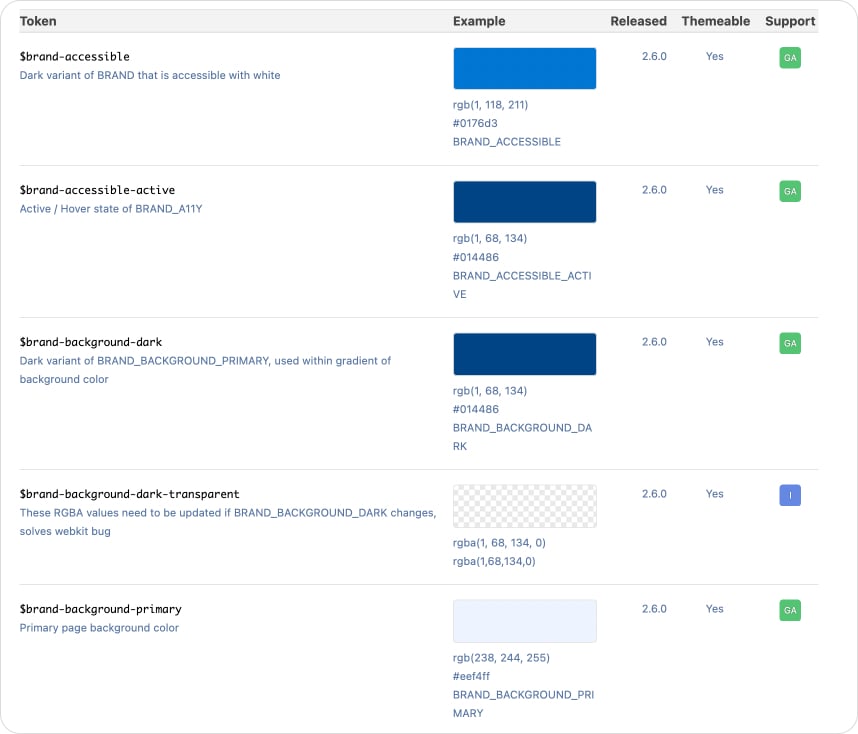The image size is (858, 734).
Task: Click the #0176d3 hex value text
Action: pyautogui.click(x=475, y=123)
